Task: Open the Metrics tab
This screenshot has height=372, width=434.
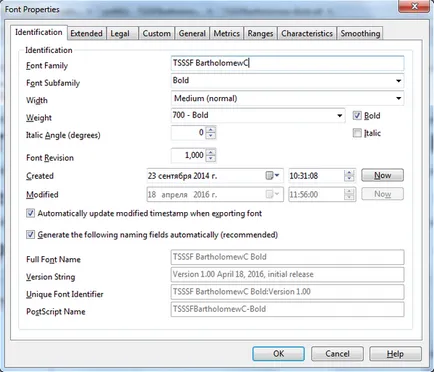Action: tap(227, 33)
